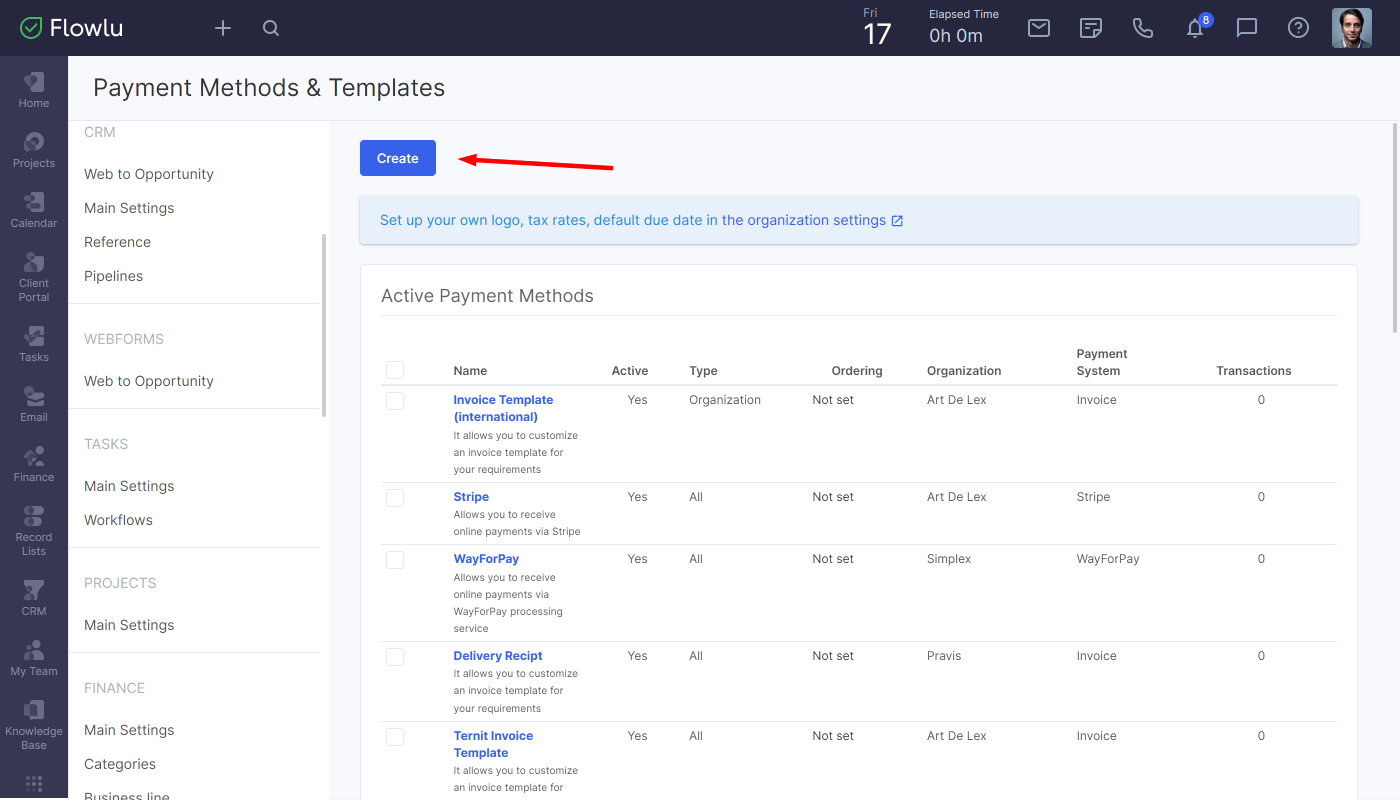
Task: Sort by Type column header
Action: pos(703,371)
